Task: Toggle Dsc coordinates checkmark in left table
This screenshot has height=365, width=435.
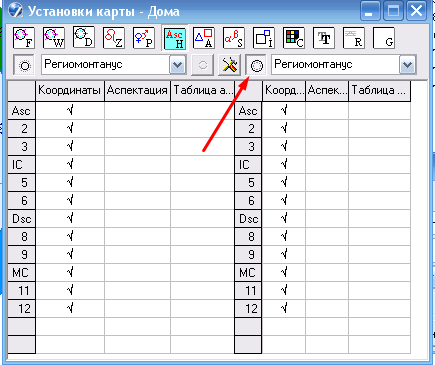Action: [x=70, y=218]
